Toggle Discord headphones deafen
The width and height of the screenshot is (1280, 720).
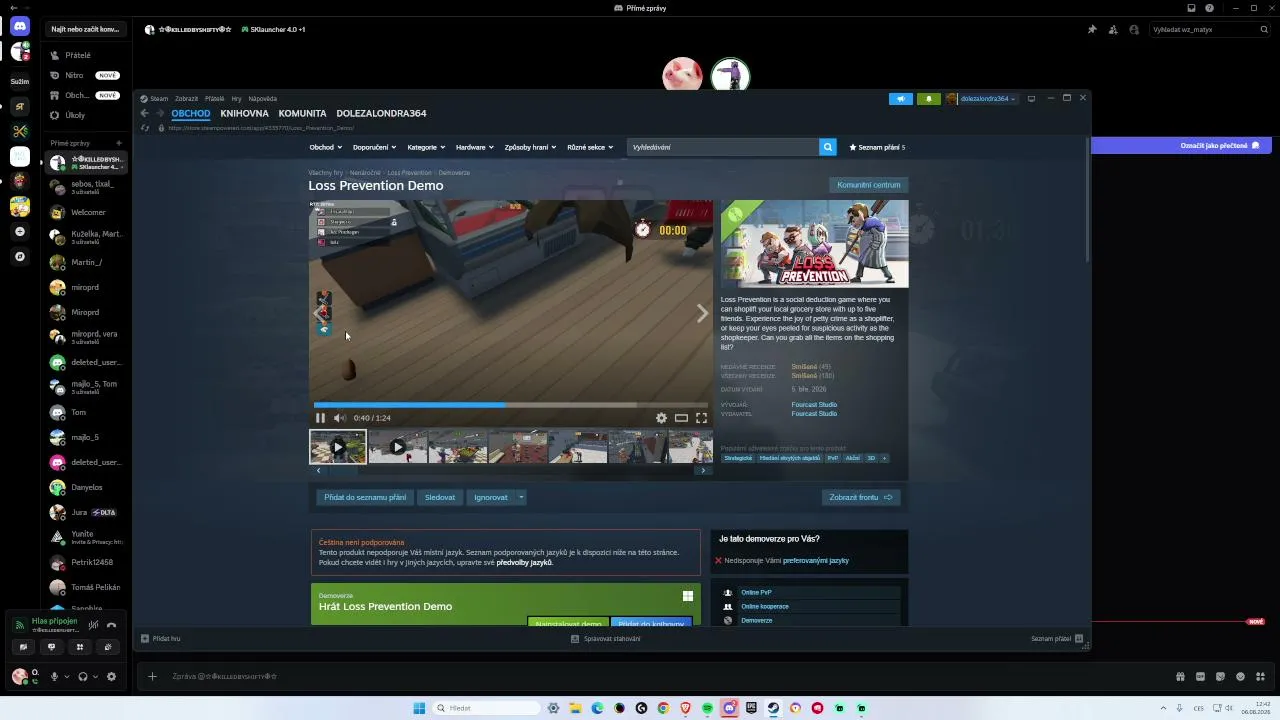point(83,677)
